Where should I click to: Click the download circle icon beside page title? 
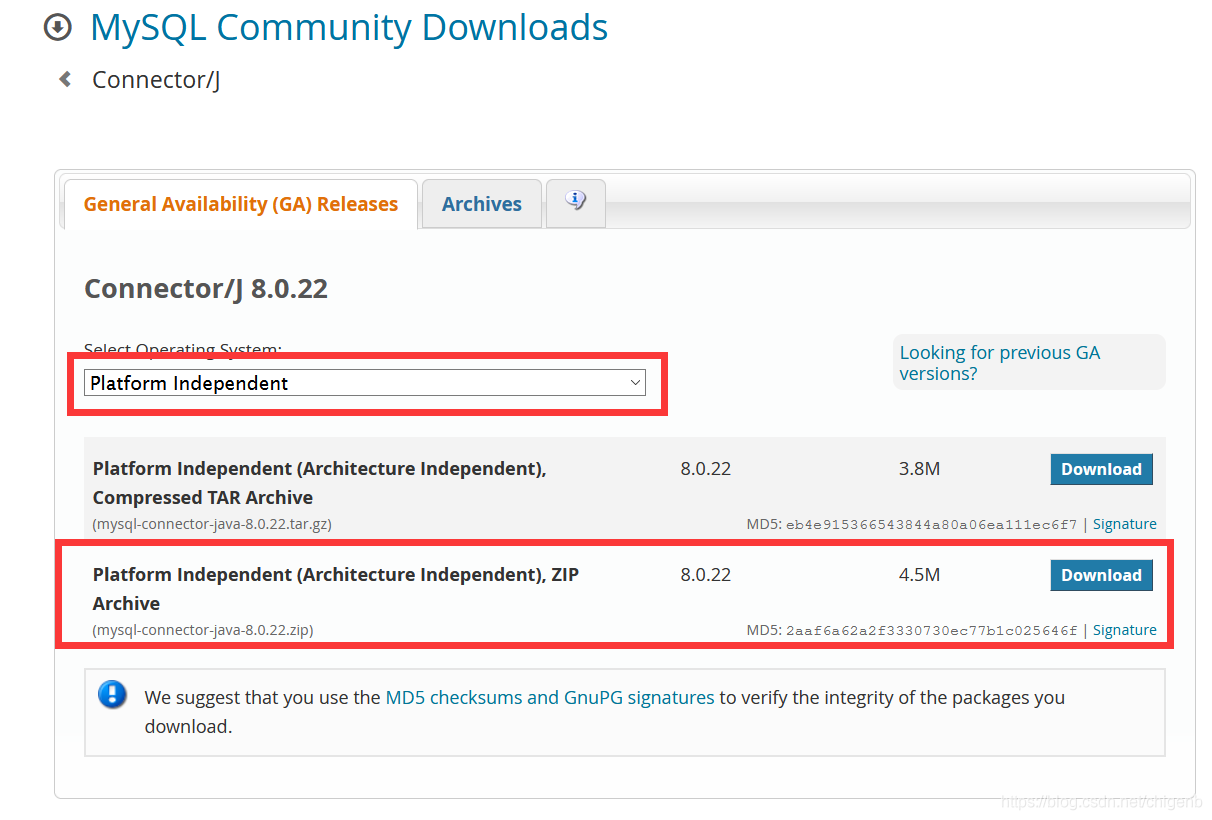[x=58, y=27]
